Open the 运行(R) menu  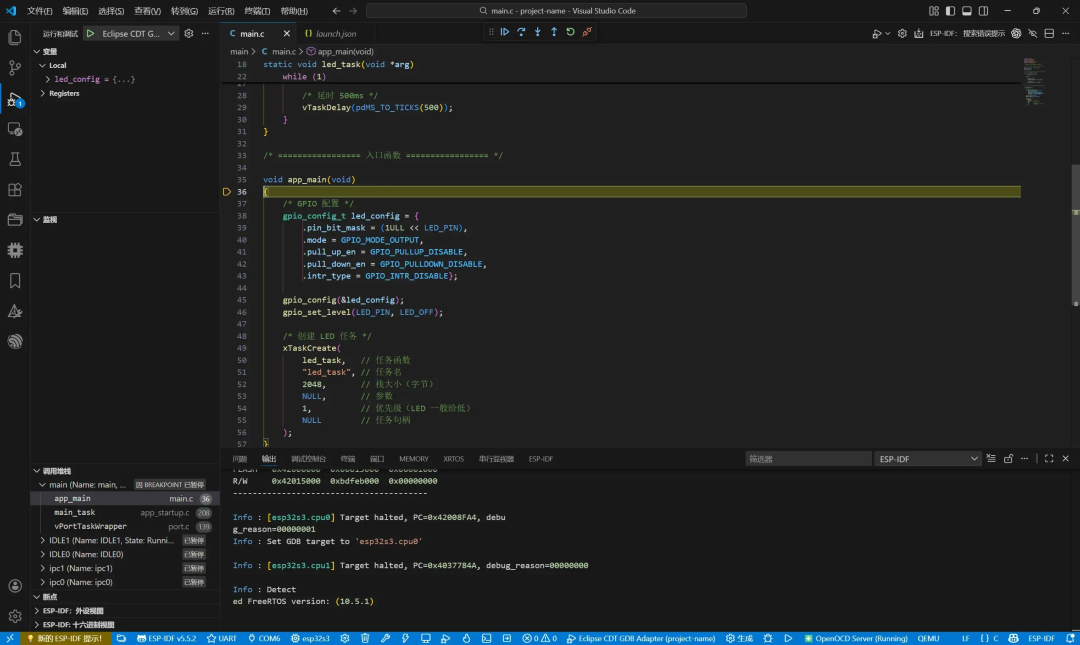point(220,11)
